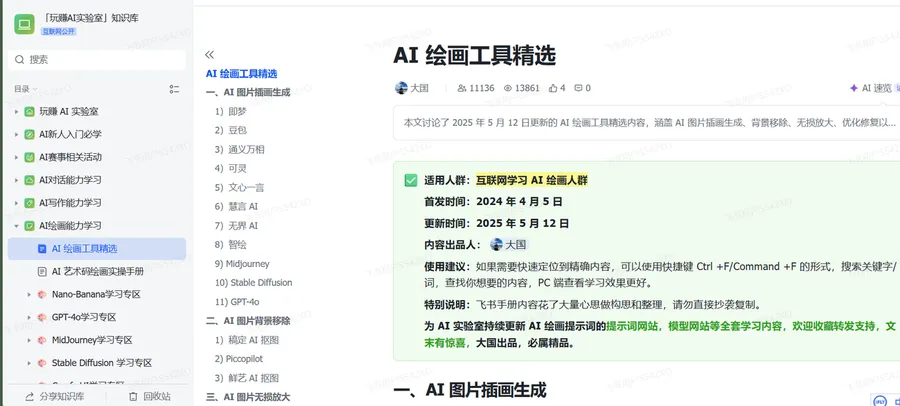Click the AI绘画能力学习 green icon
Viewport: 900px width, 406px height.
pos(29,226)
